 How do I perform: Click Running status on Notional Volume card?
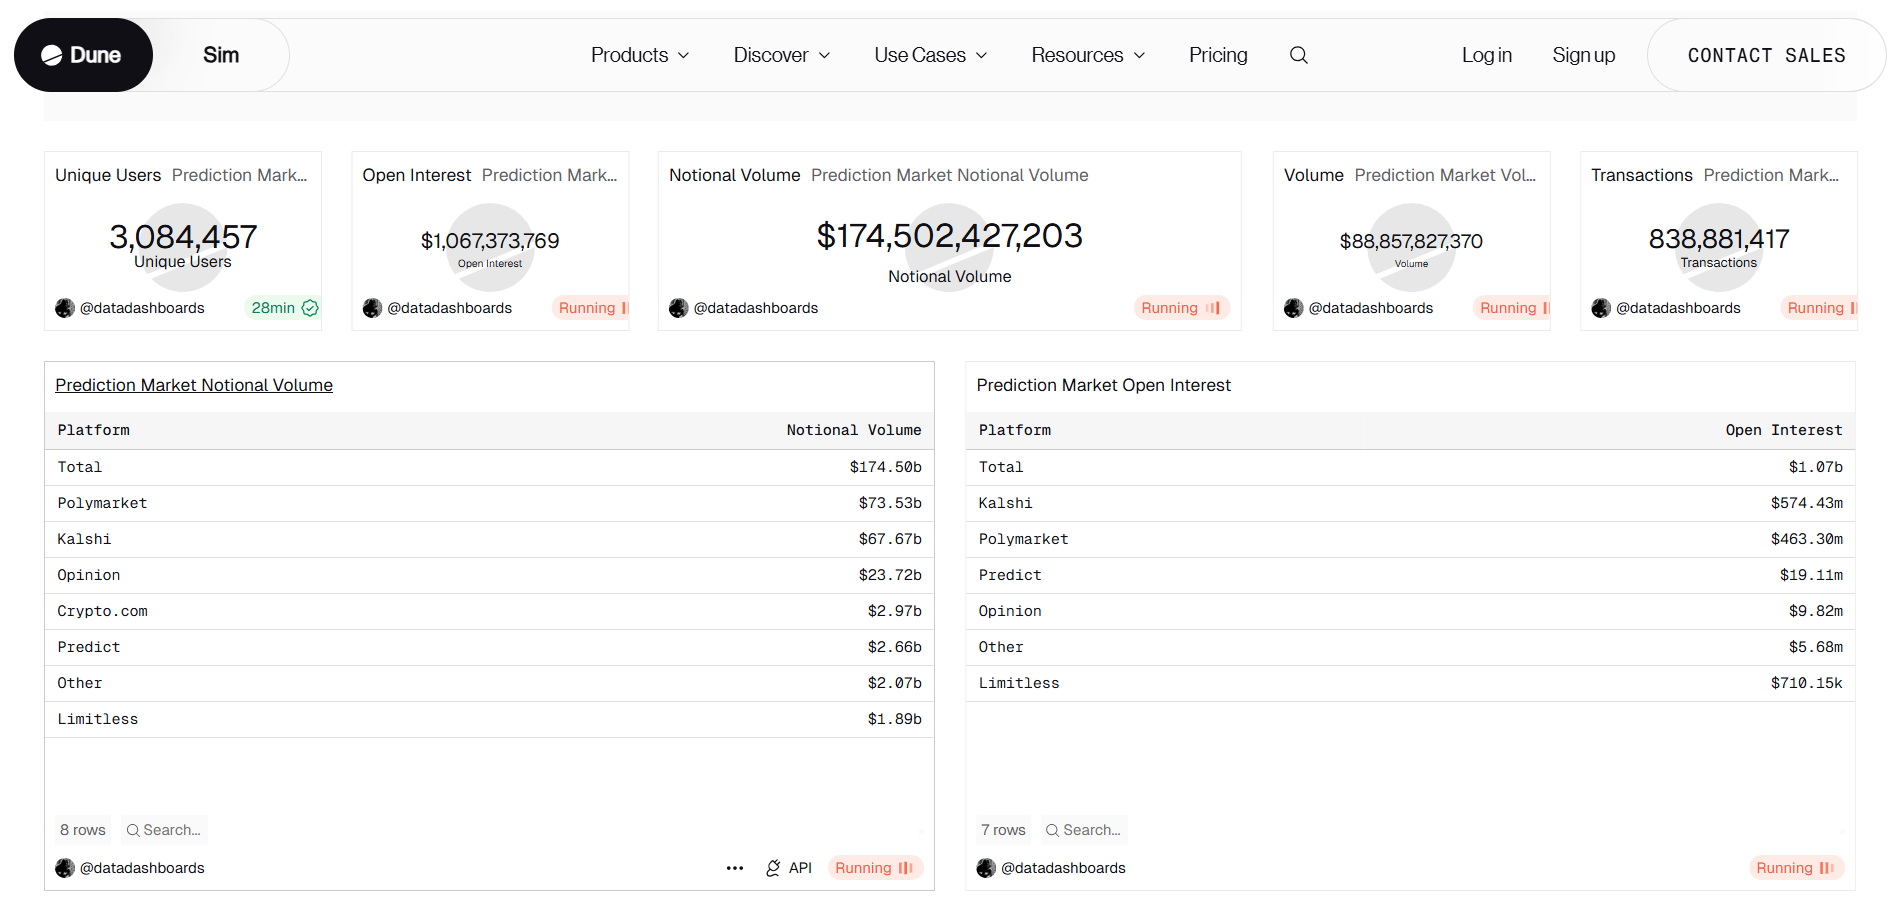pos(1181,308)
